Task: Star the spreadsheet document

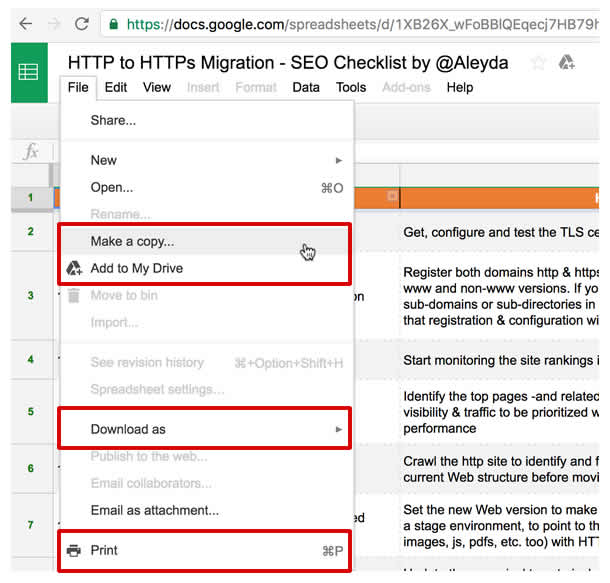Action: (538, 63)
